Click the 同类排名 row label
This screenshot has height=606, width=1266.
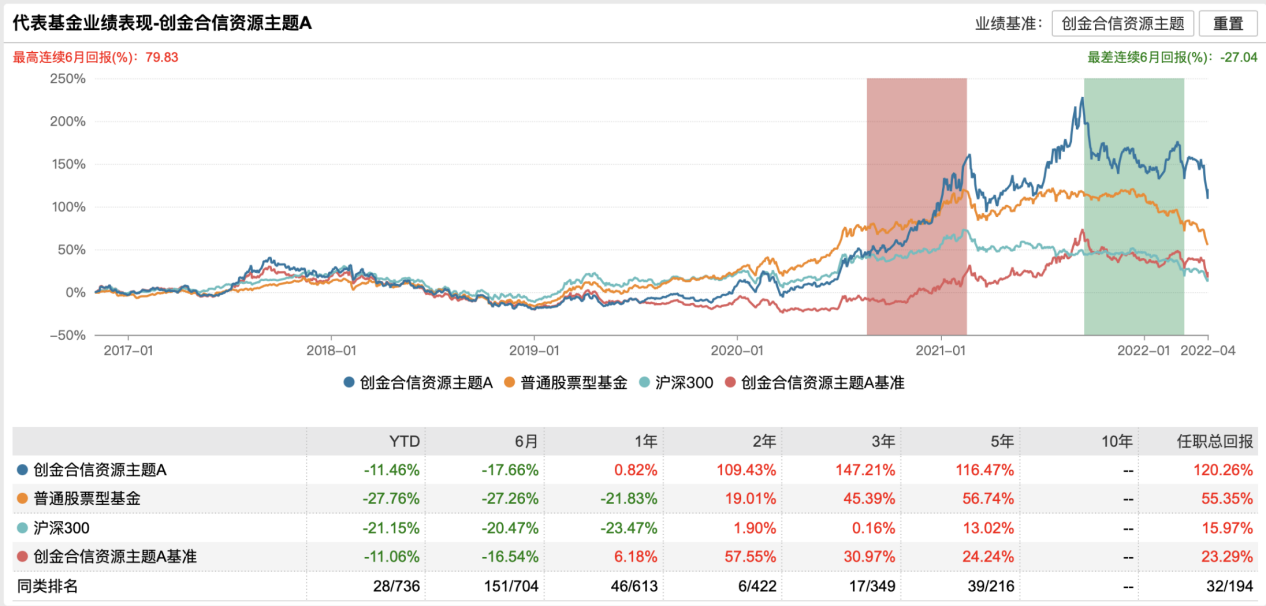point(48,586)
